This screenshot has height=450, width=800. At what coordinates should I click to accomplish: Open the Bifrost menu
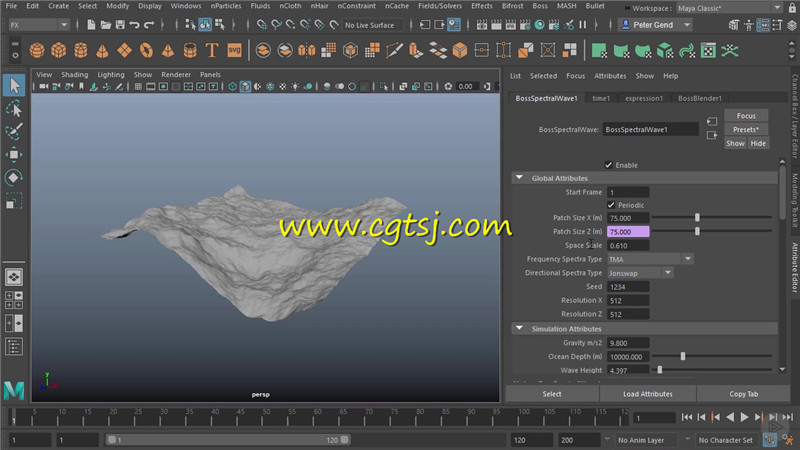[x=512, y=6]
